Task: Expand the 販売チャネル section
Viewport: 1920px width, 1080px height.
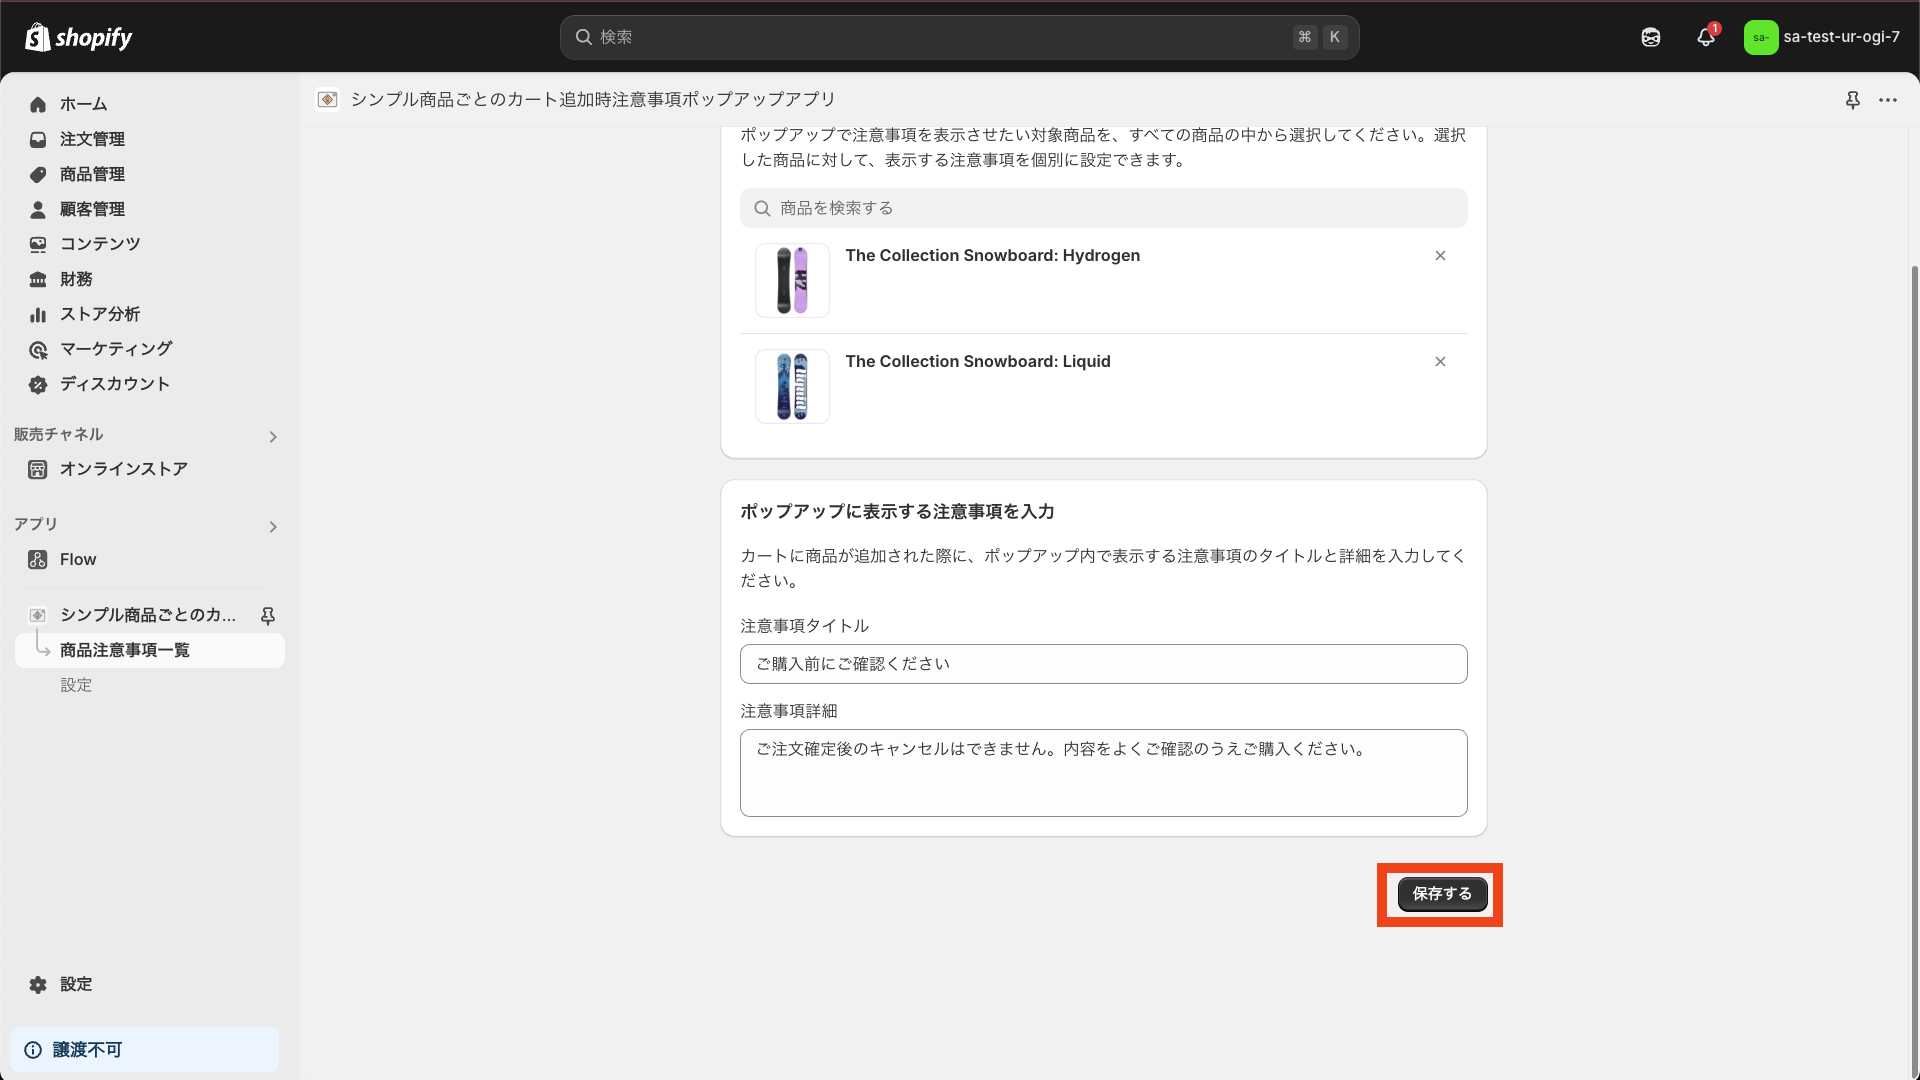Action: pyautogui.click(x=272, y=436)
